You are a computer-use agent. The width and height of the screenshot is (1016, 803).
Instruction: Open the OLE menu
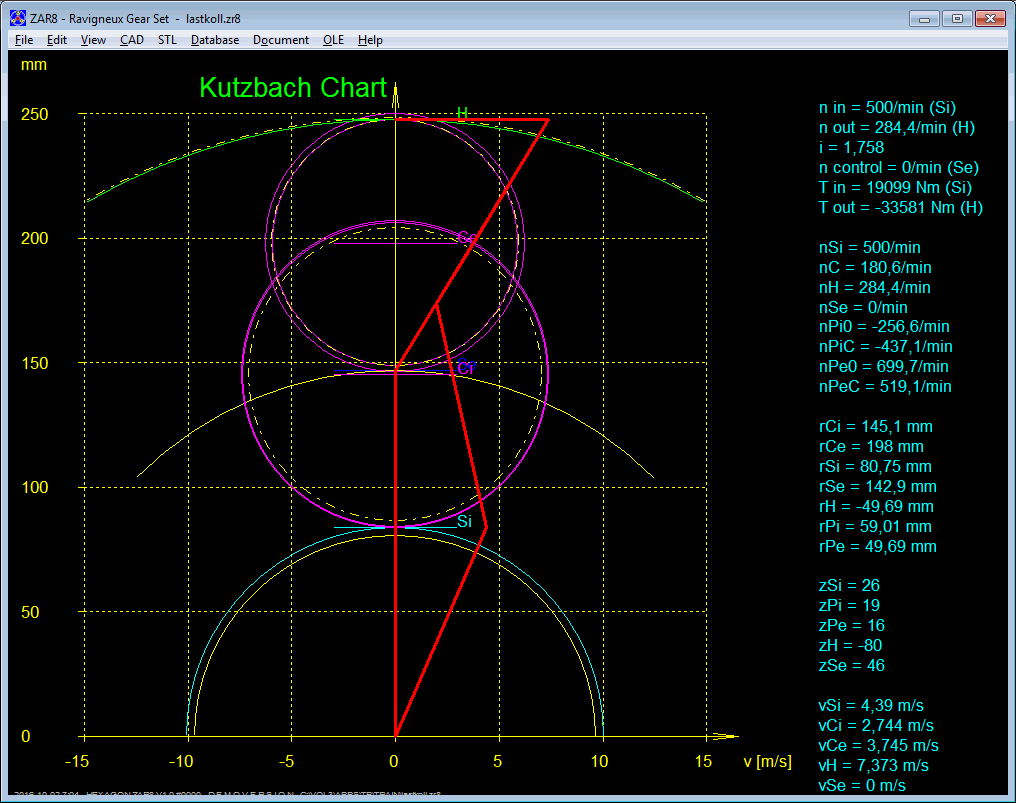coord(333,40)
